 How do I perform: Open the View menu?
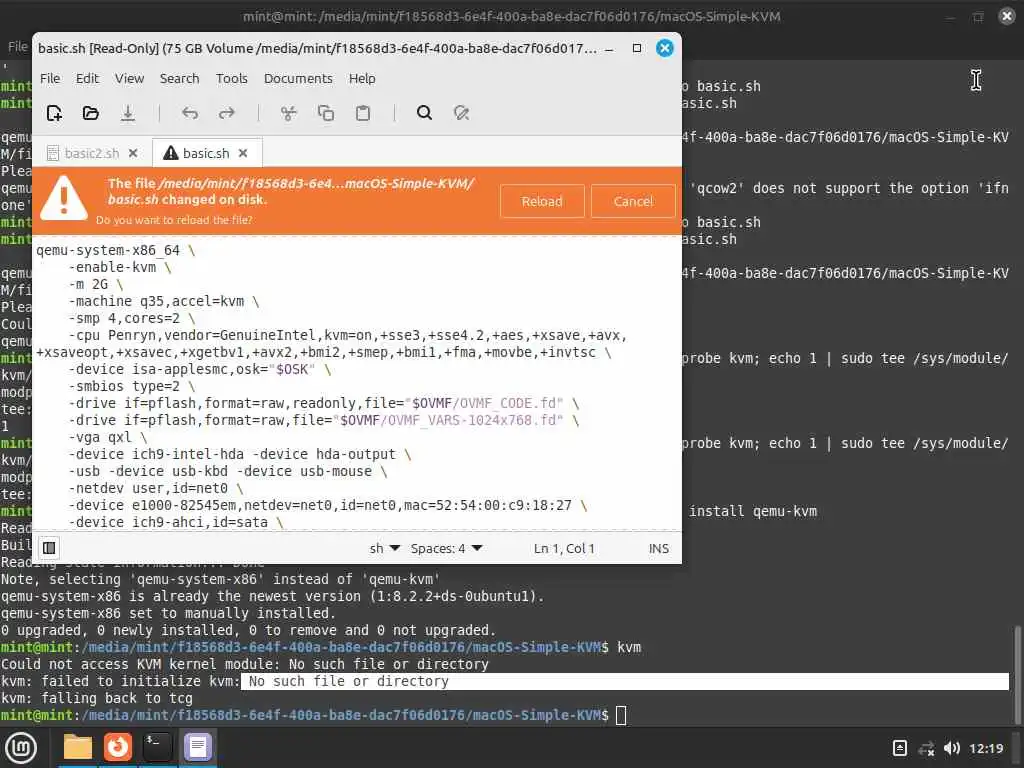click(129, 78)
